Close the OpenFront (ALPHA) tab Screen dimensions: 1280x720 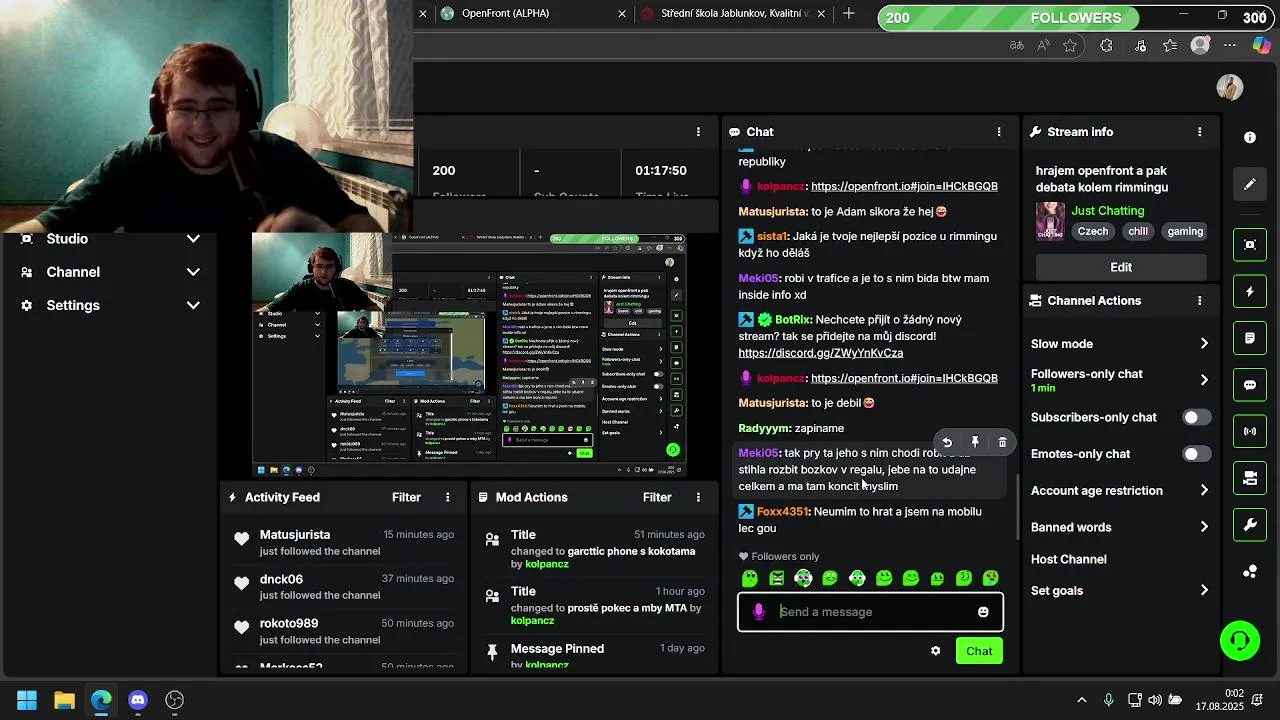click(622, 14)
